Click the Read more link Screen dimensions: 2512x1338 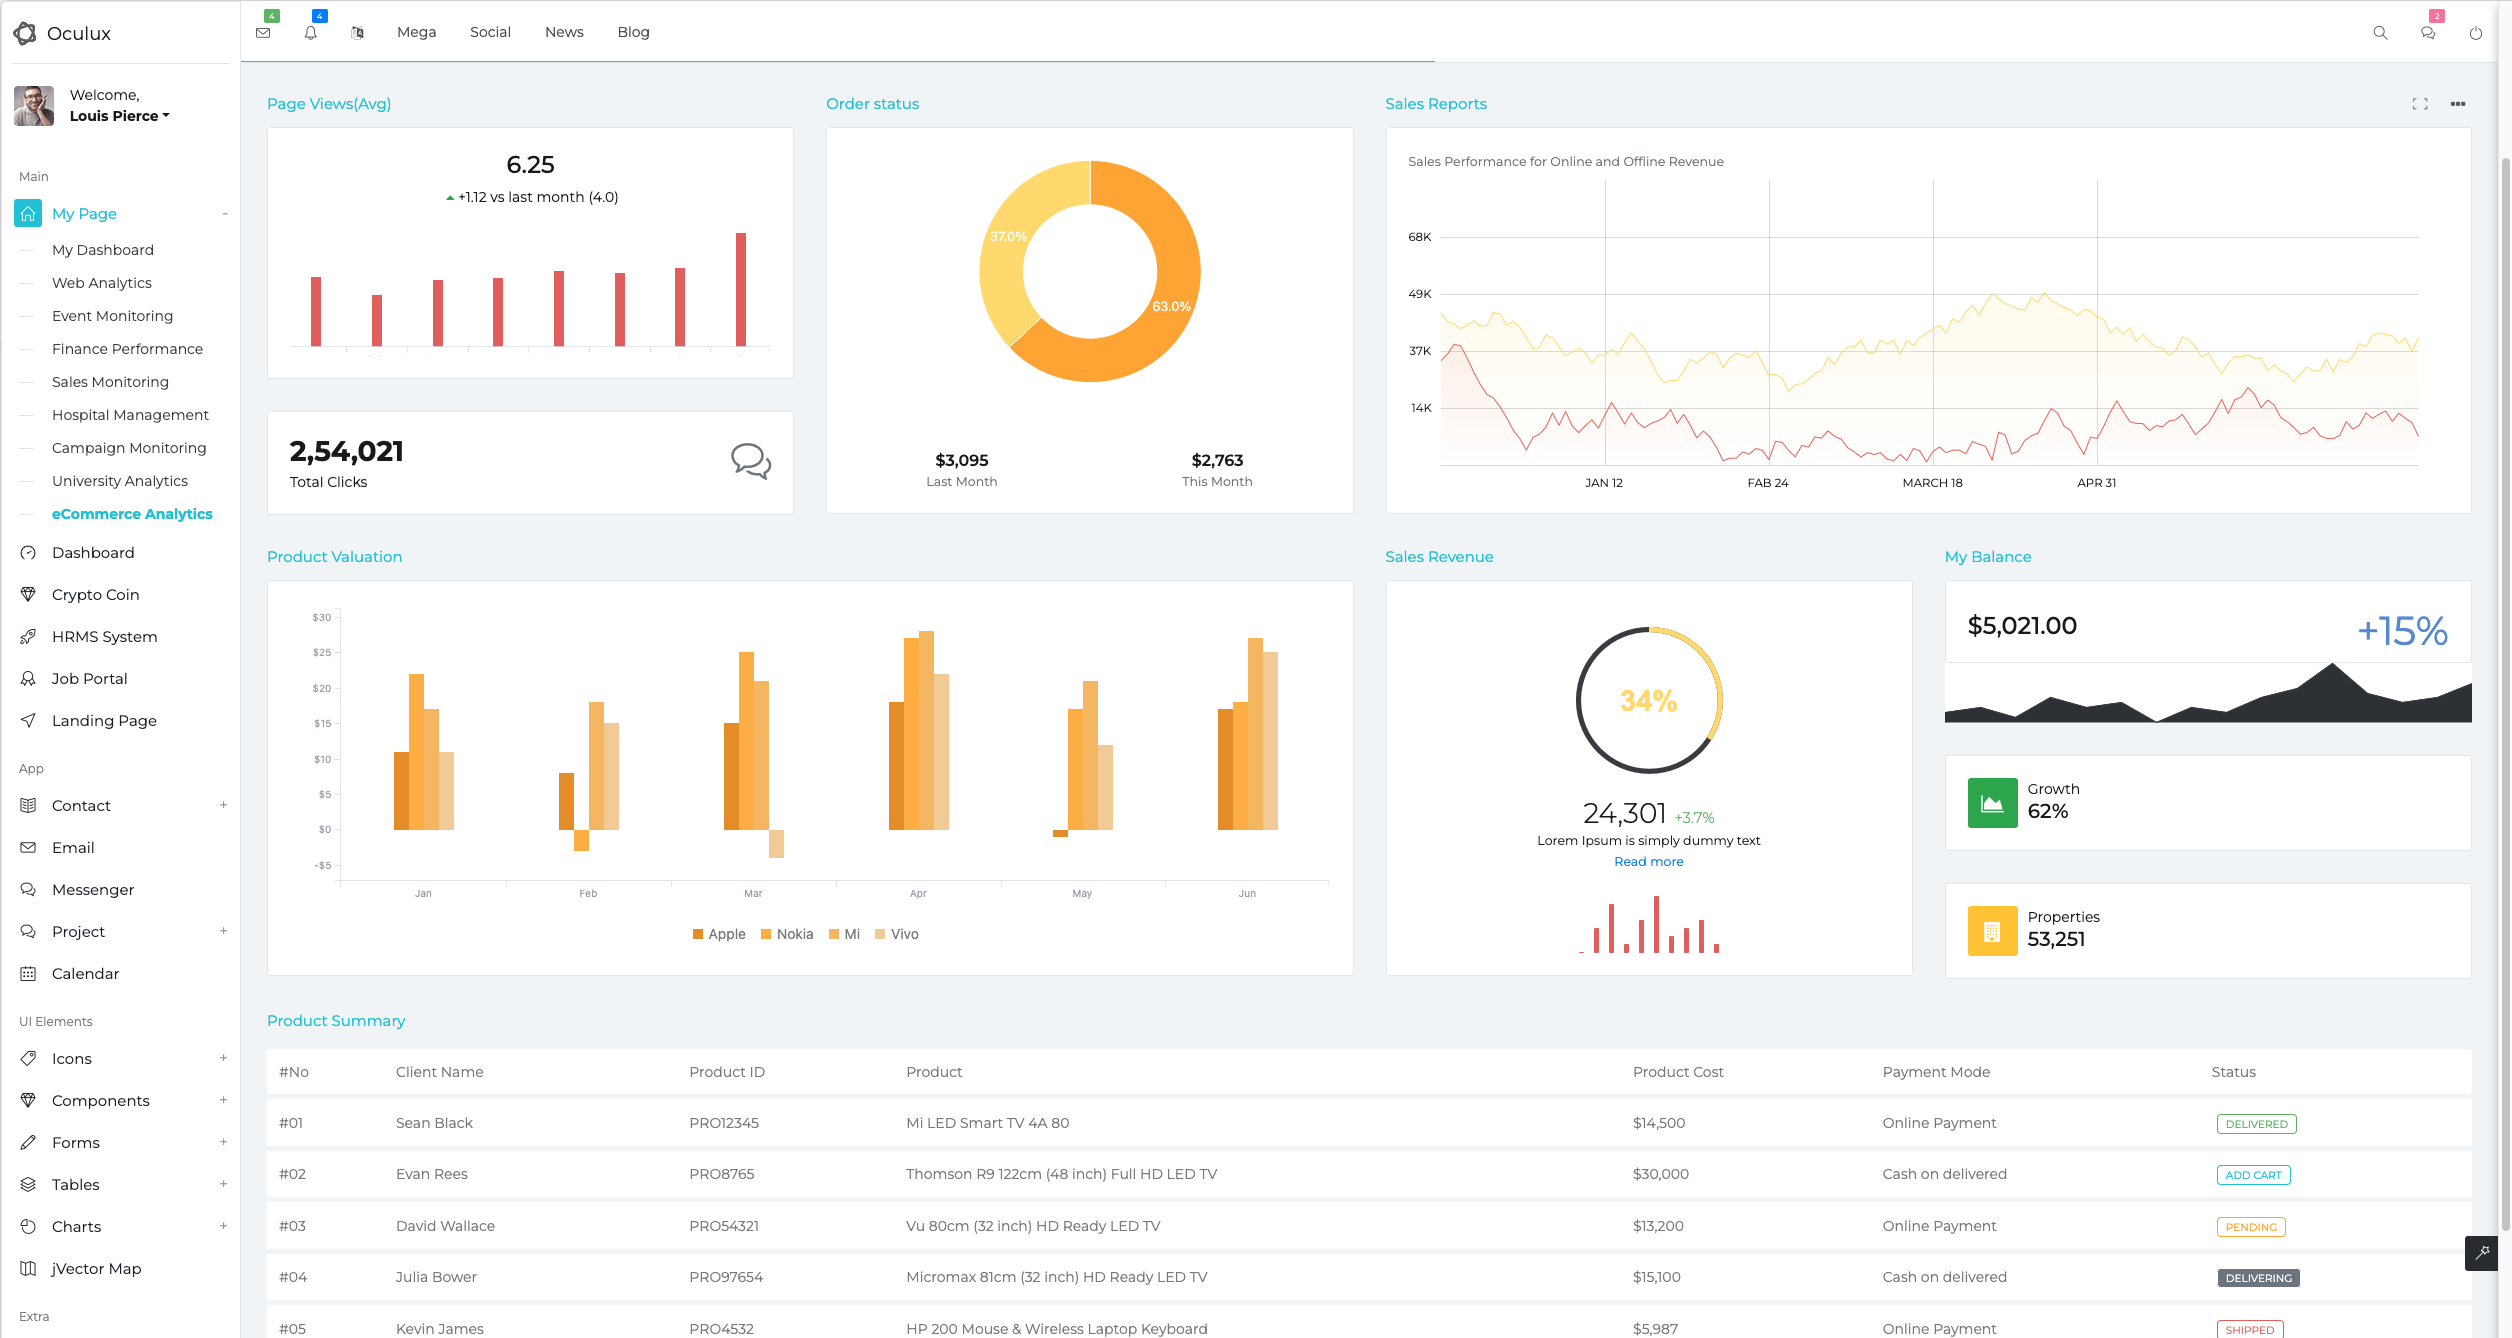coord(1648,862)
